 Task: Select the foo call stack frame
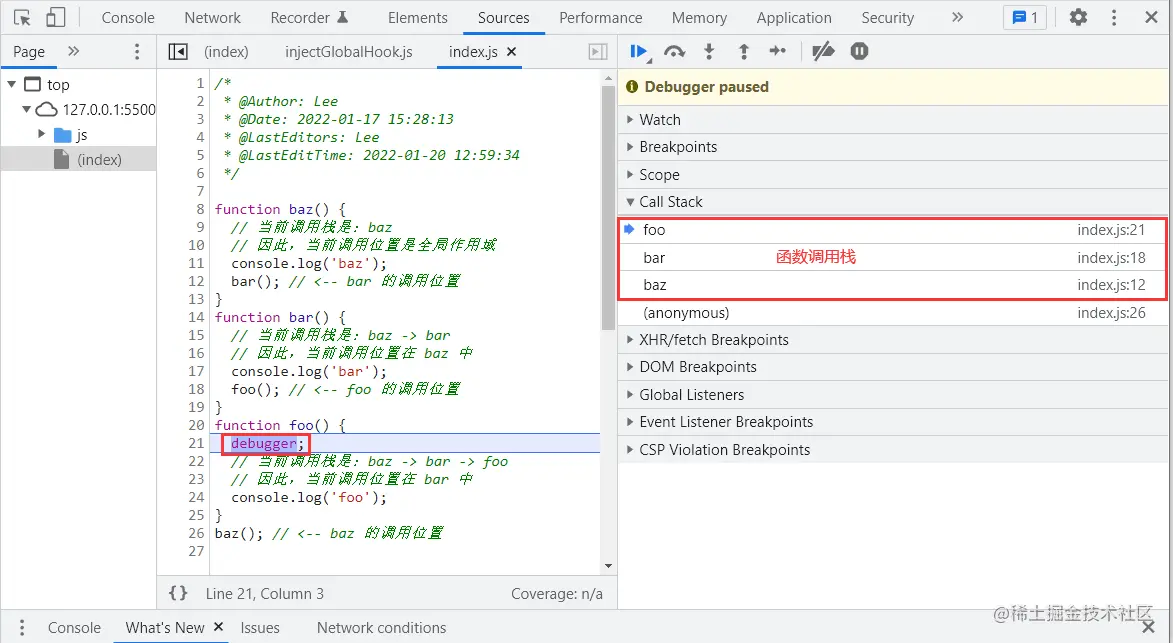point(892,230)
